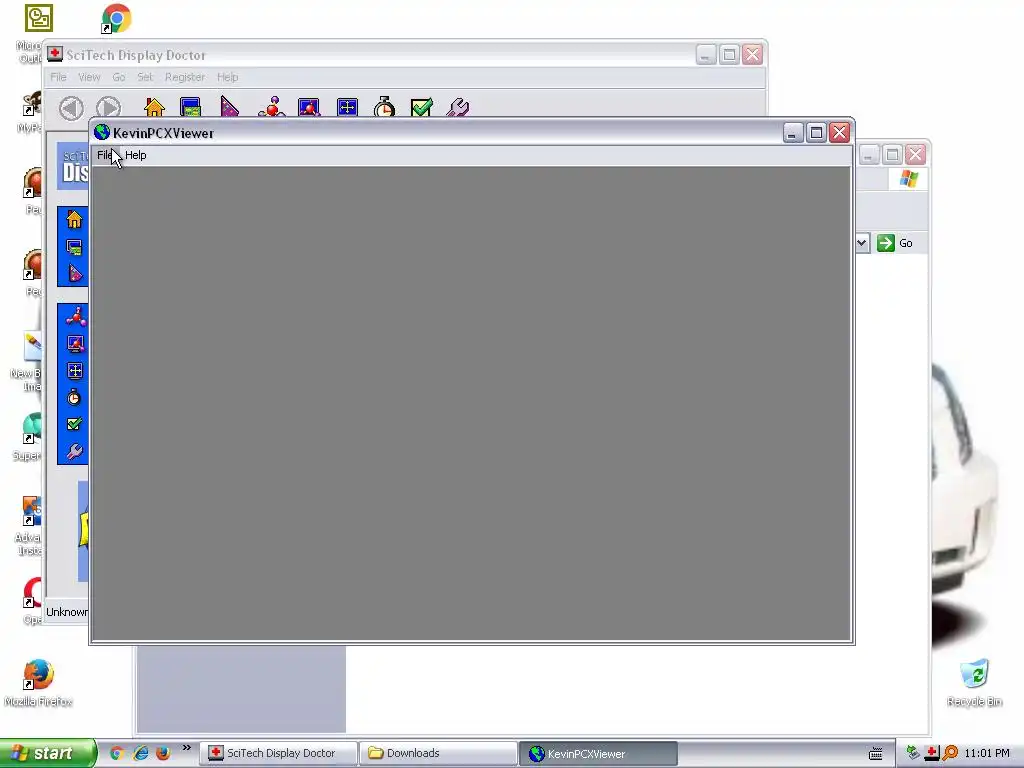The width and height of the screenshot is (1024, 768).
Task: Close the KevinPCXViewer window
Action: pos(839,133)
